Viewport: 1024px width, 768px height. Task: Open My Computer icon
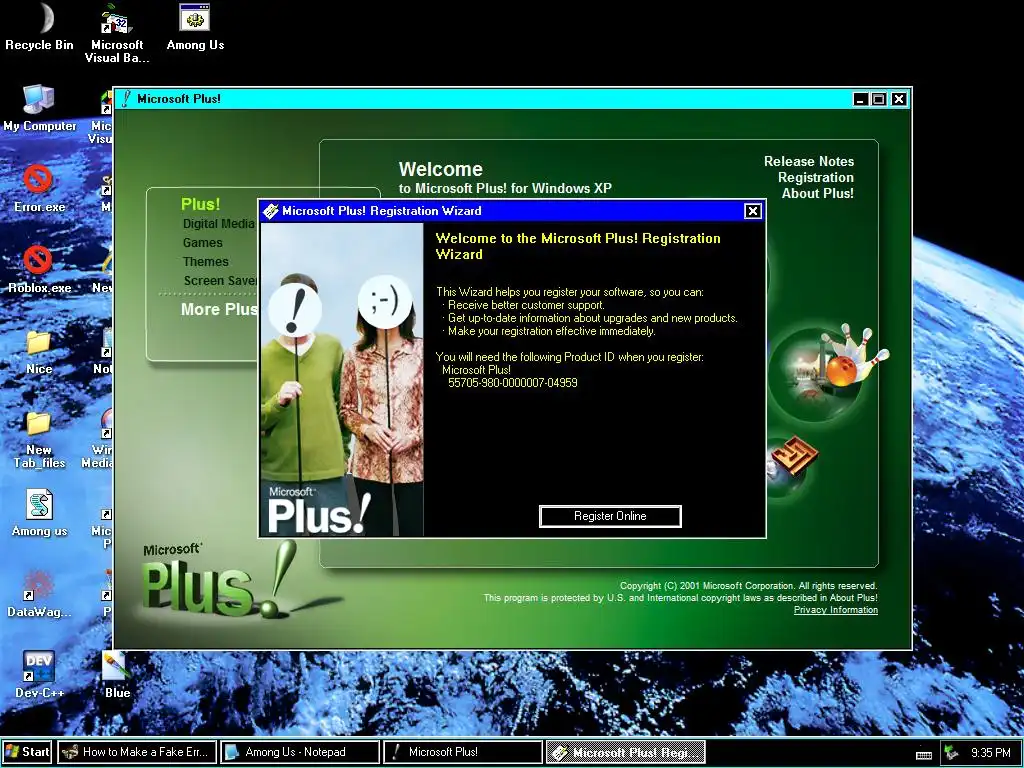[39, 108]
